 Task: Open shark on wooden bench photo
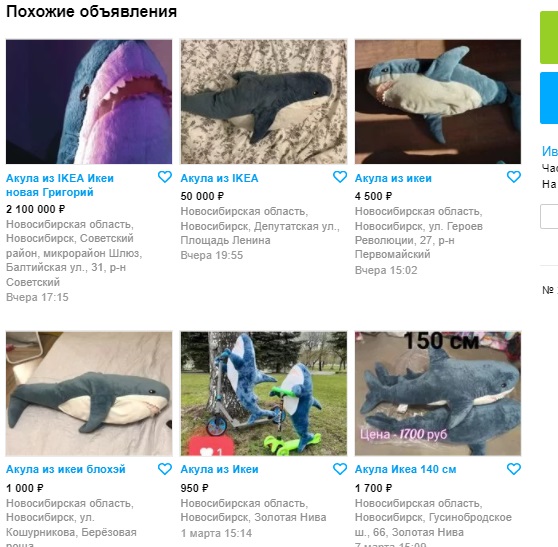pos(438,102)
